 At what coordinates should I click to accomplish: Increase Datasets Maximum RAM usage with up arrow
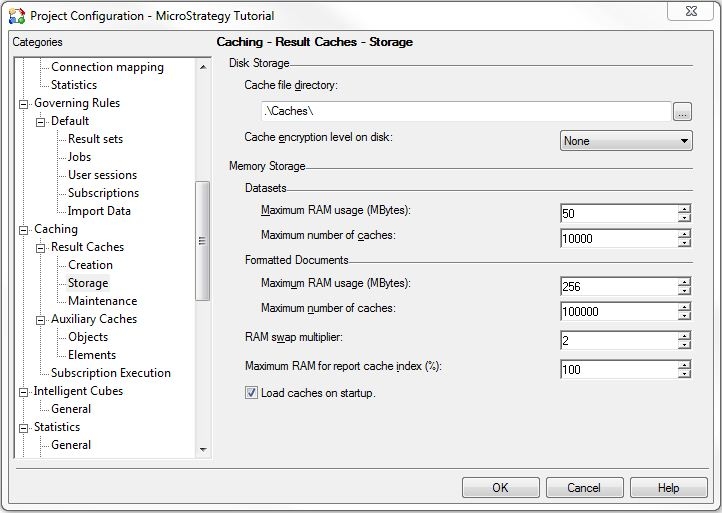click(x=684, y=209)
